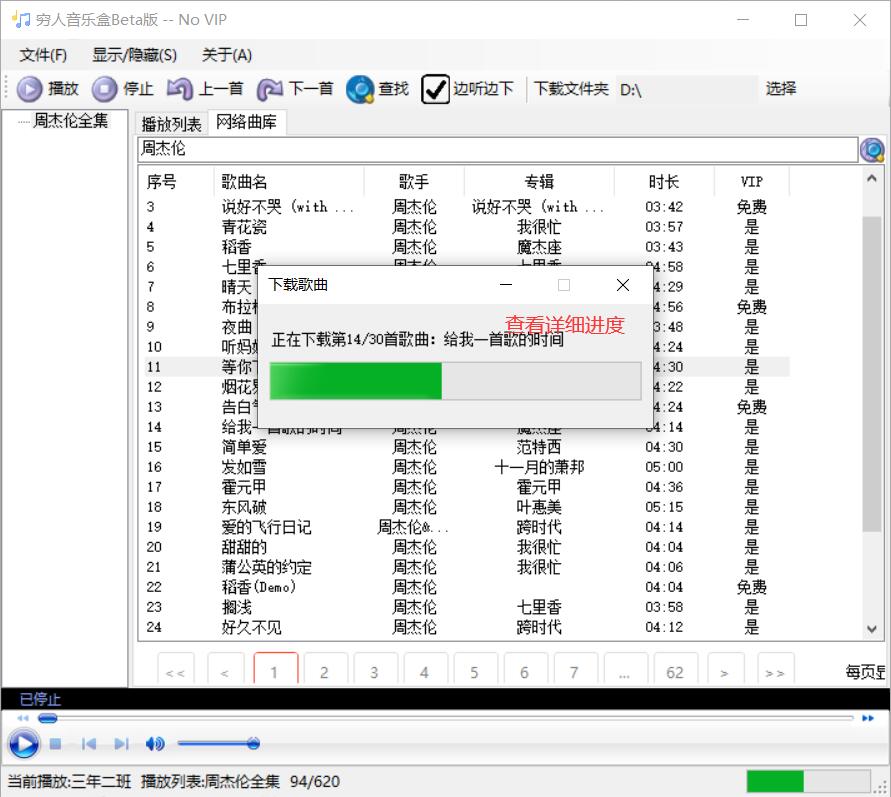Click the player bar round play button
The height and width of the screenshot is (797, 891).
(24, 744)
